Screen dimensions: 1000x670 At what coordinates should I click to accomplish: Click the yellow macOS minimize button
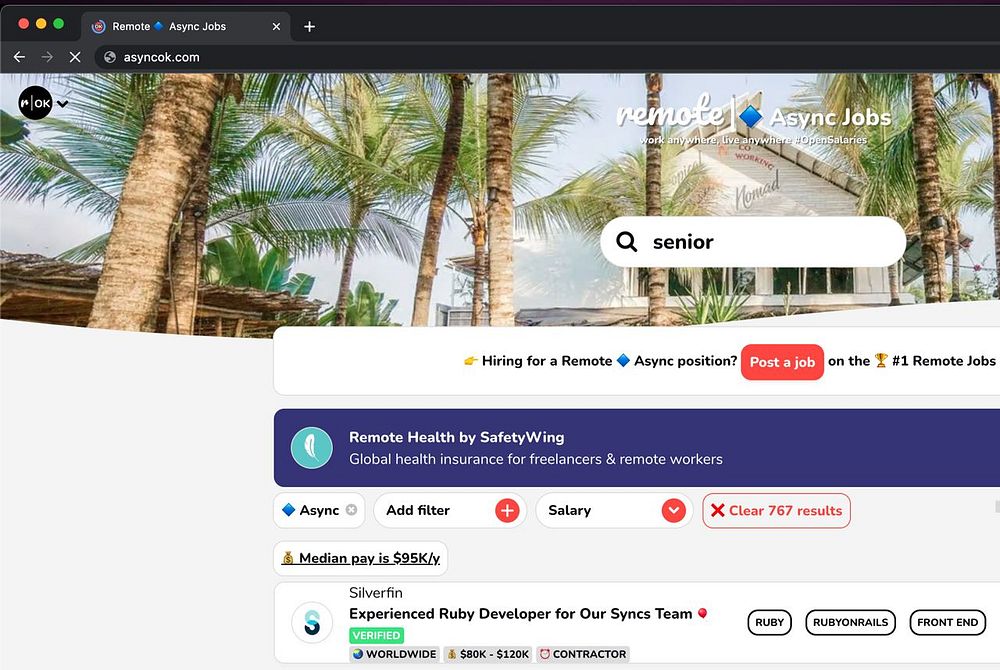point(41,24)
